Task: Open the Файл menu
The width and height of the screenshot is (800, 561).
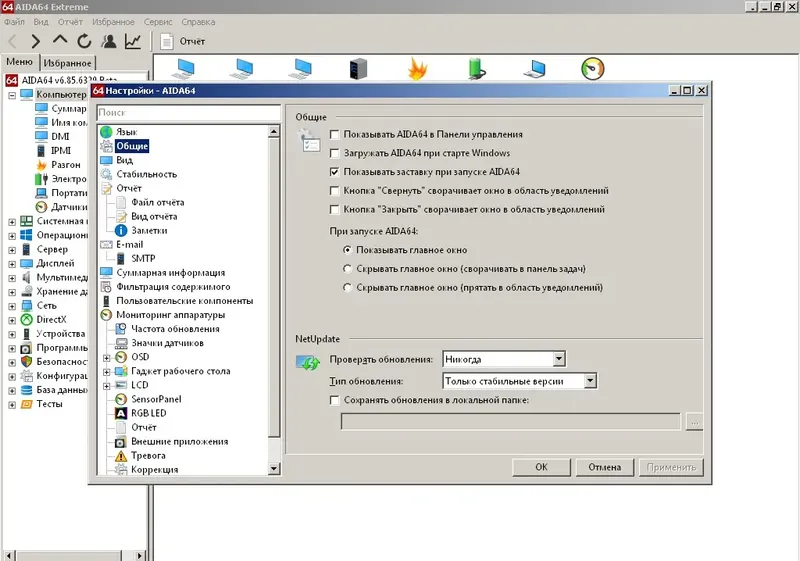Action: click(14, 22)
